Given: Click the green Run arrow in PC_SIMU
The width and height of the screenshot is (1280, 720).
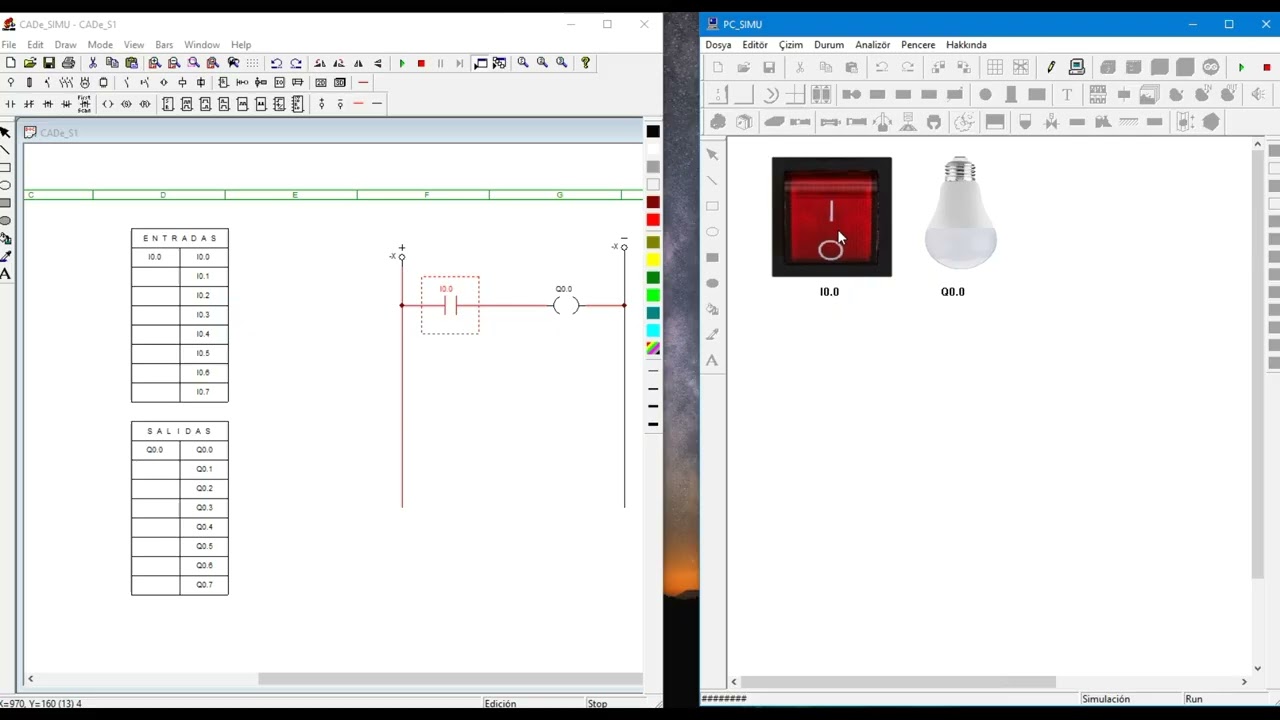Looking at the screenshot, I should click(1241, 67).
